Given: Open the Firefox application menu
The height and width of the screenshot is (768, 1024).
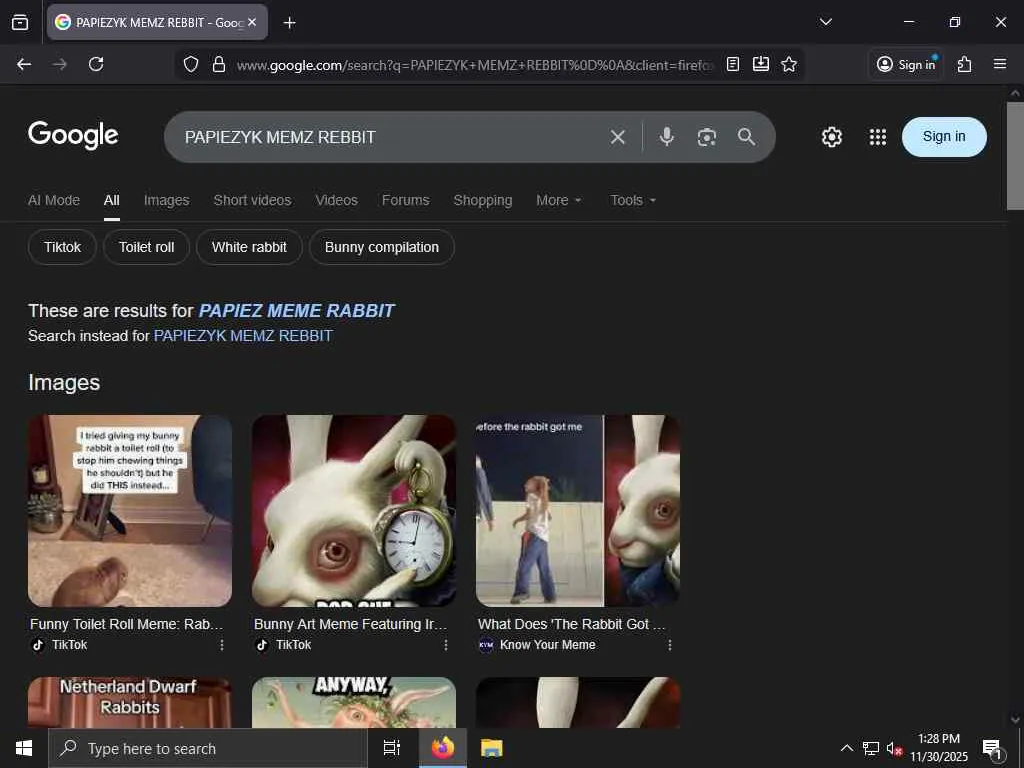Looking at the screenshot, I should click(x=999, y=64).
